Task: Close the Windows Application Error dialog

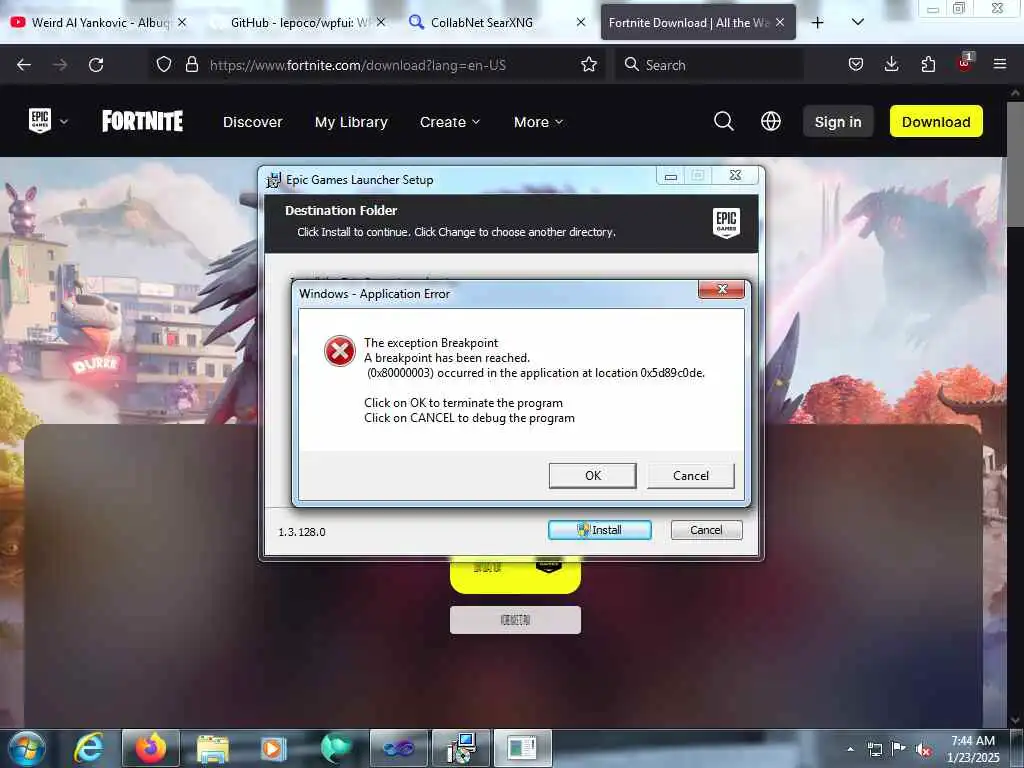Action: [721, 289]
